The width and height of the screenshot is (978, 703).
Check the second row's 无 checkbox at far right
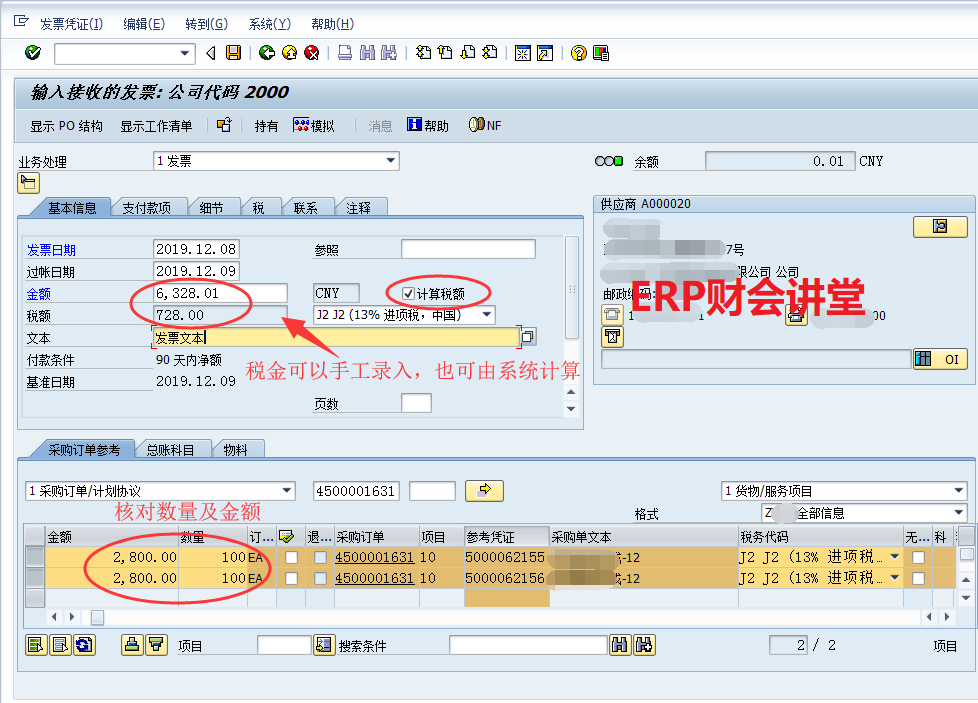tap(918, 579)
